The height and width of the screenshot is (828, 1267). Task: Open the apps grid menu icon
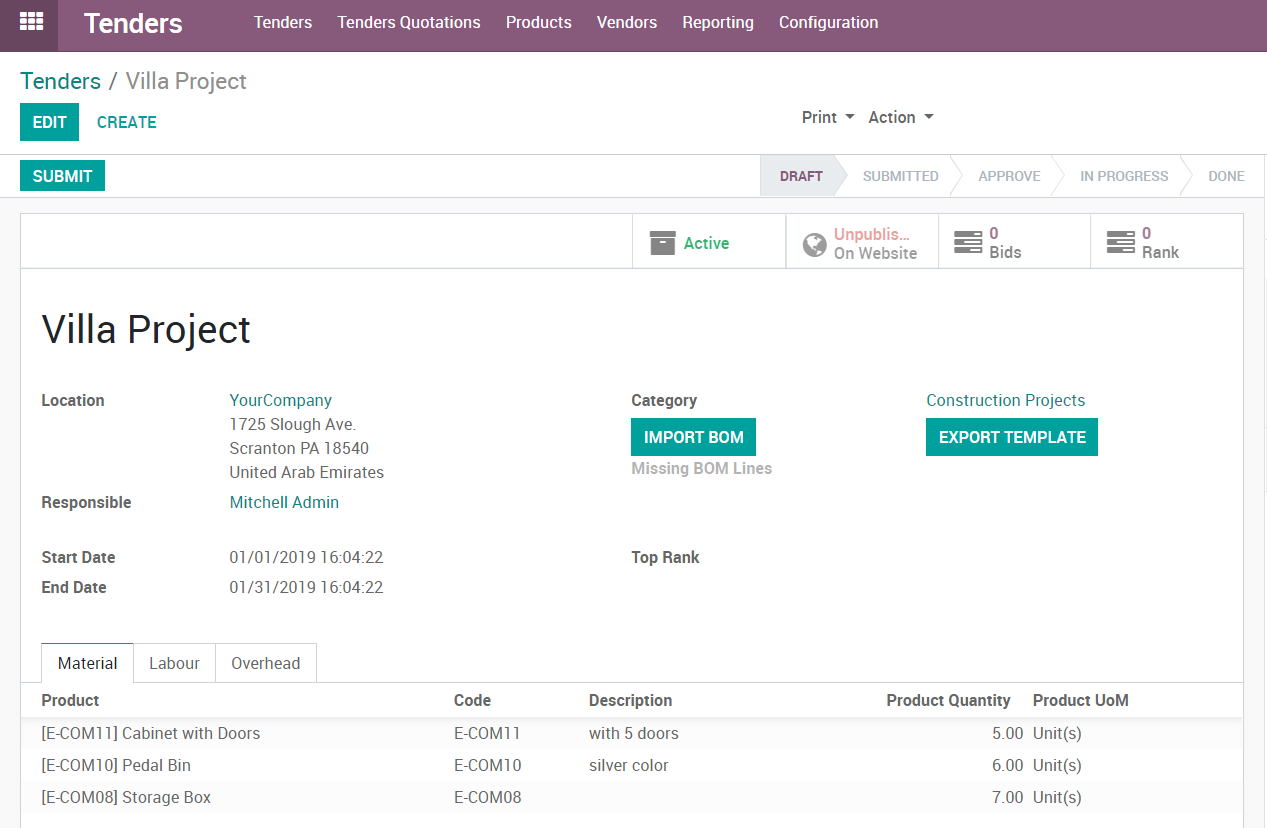[31, 22]
